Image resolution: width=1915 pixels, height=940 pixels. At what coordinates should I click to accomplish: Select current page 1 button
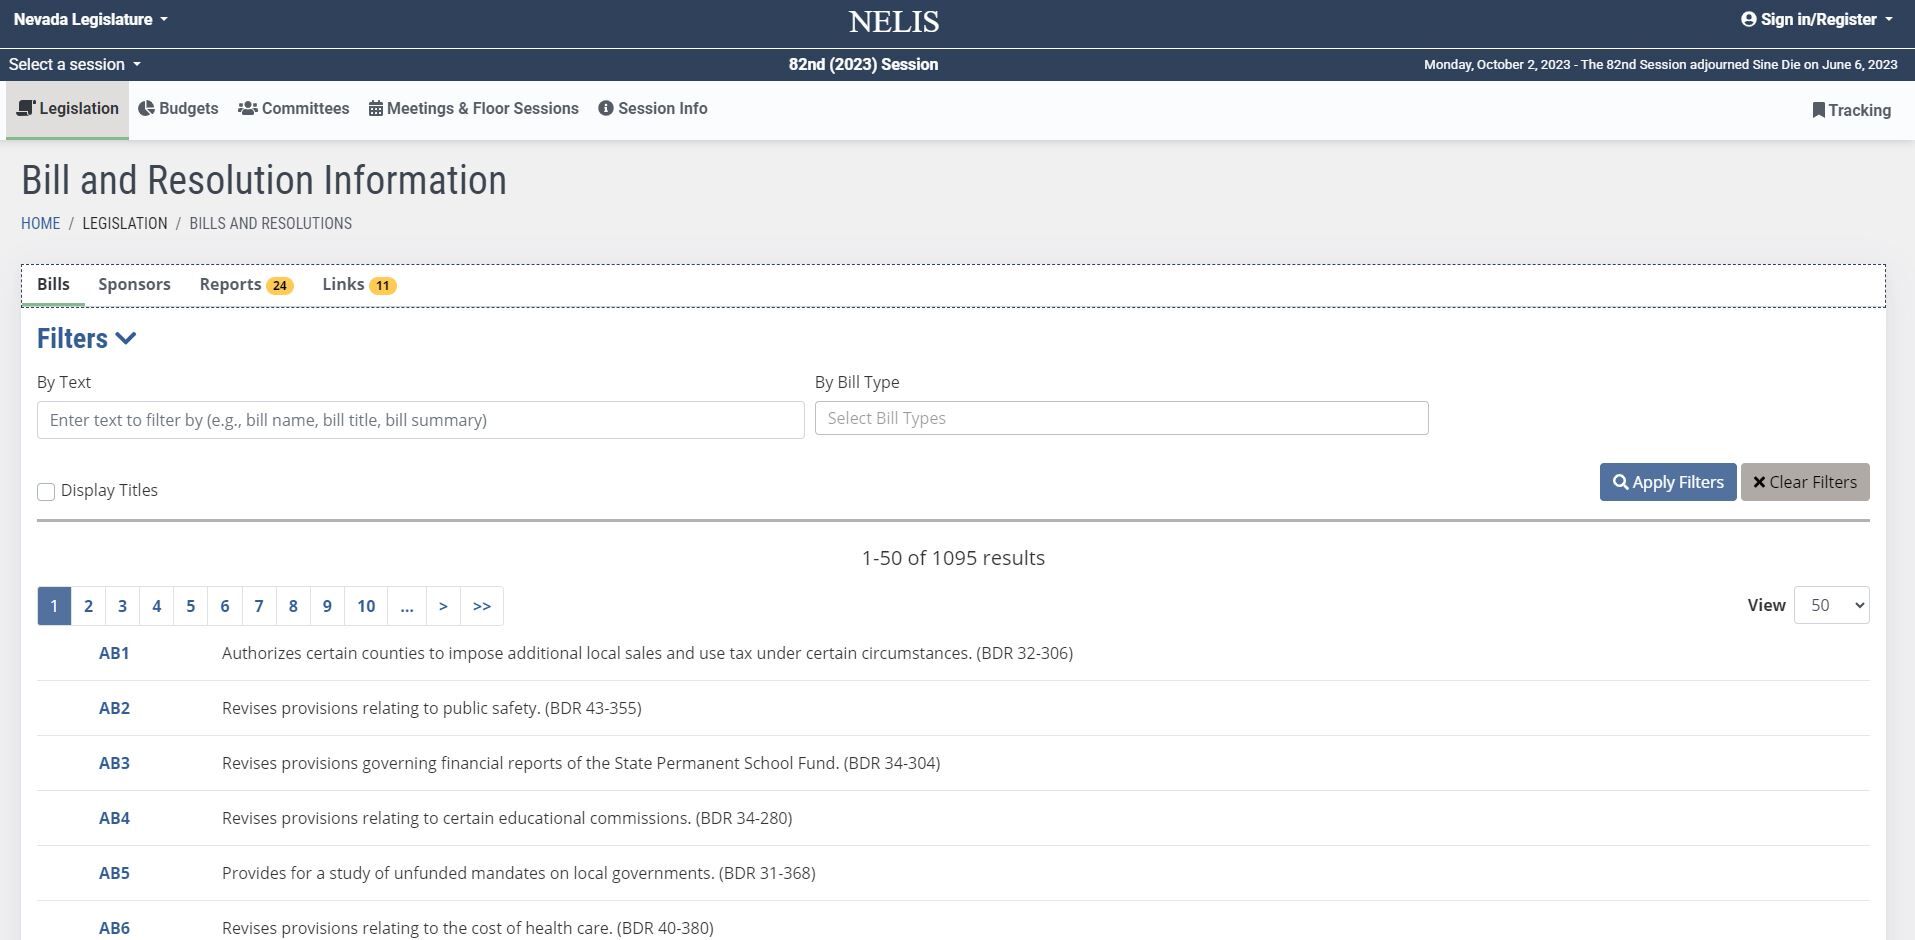pos(54,606)
